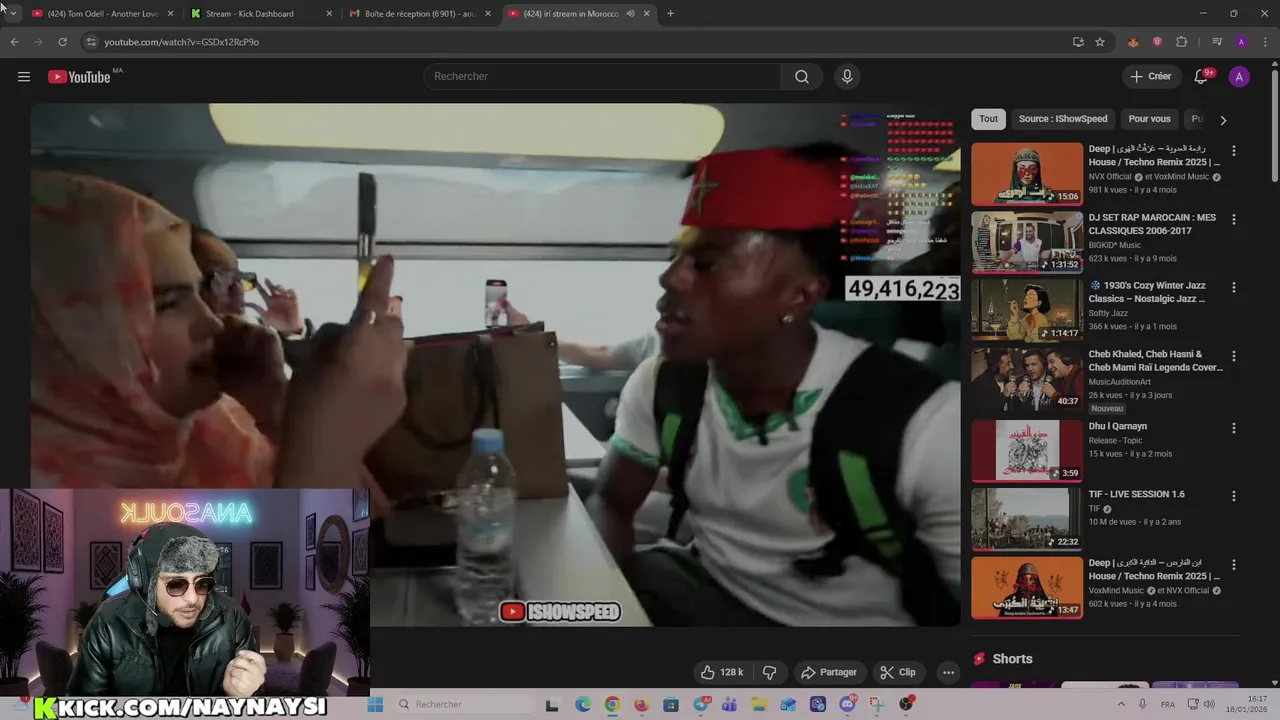This screenshot has height=720, width=1280.
Task: Open a new browser tab
Action: point(670,13)
